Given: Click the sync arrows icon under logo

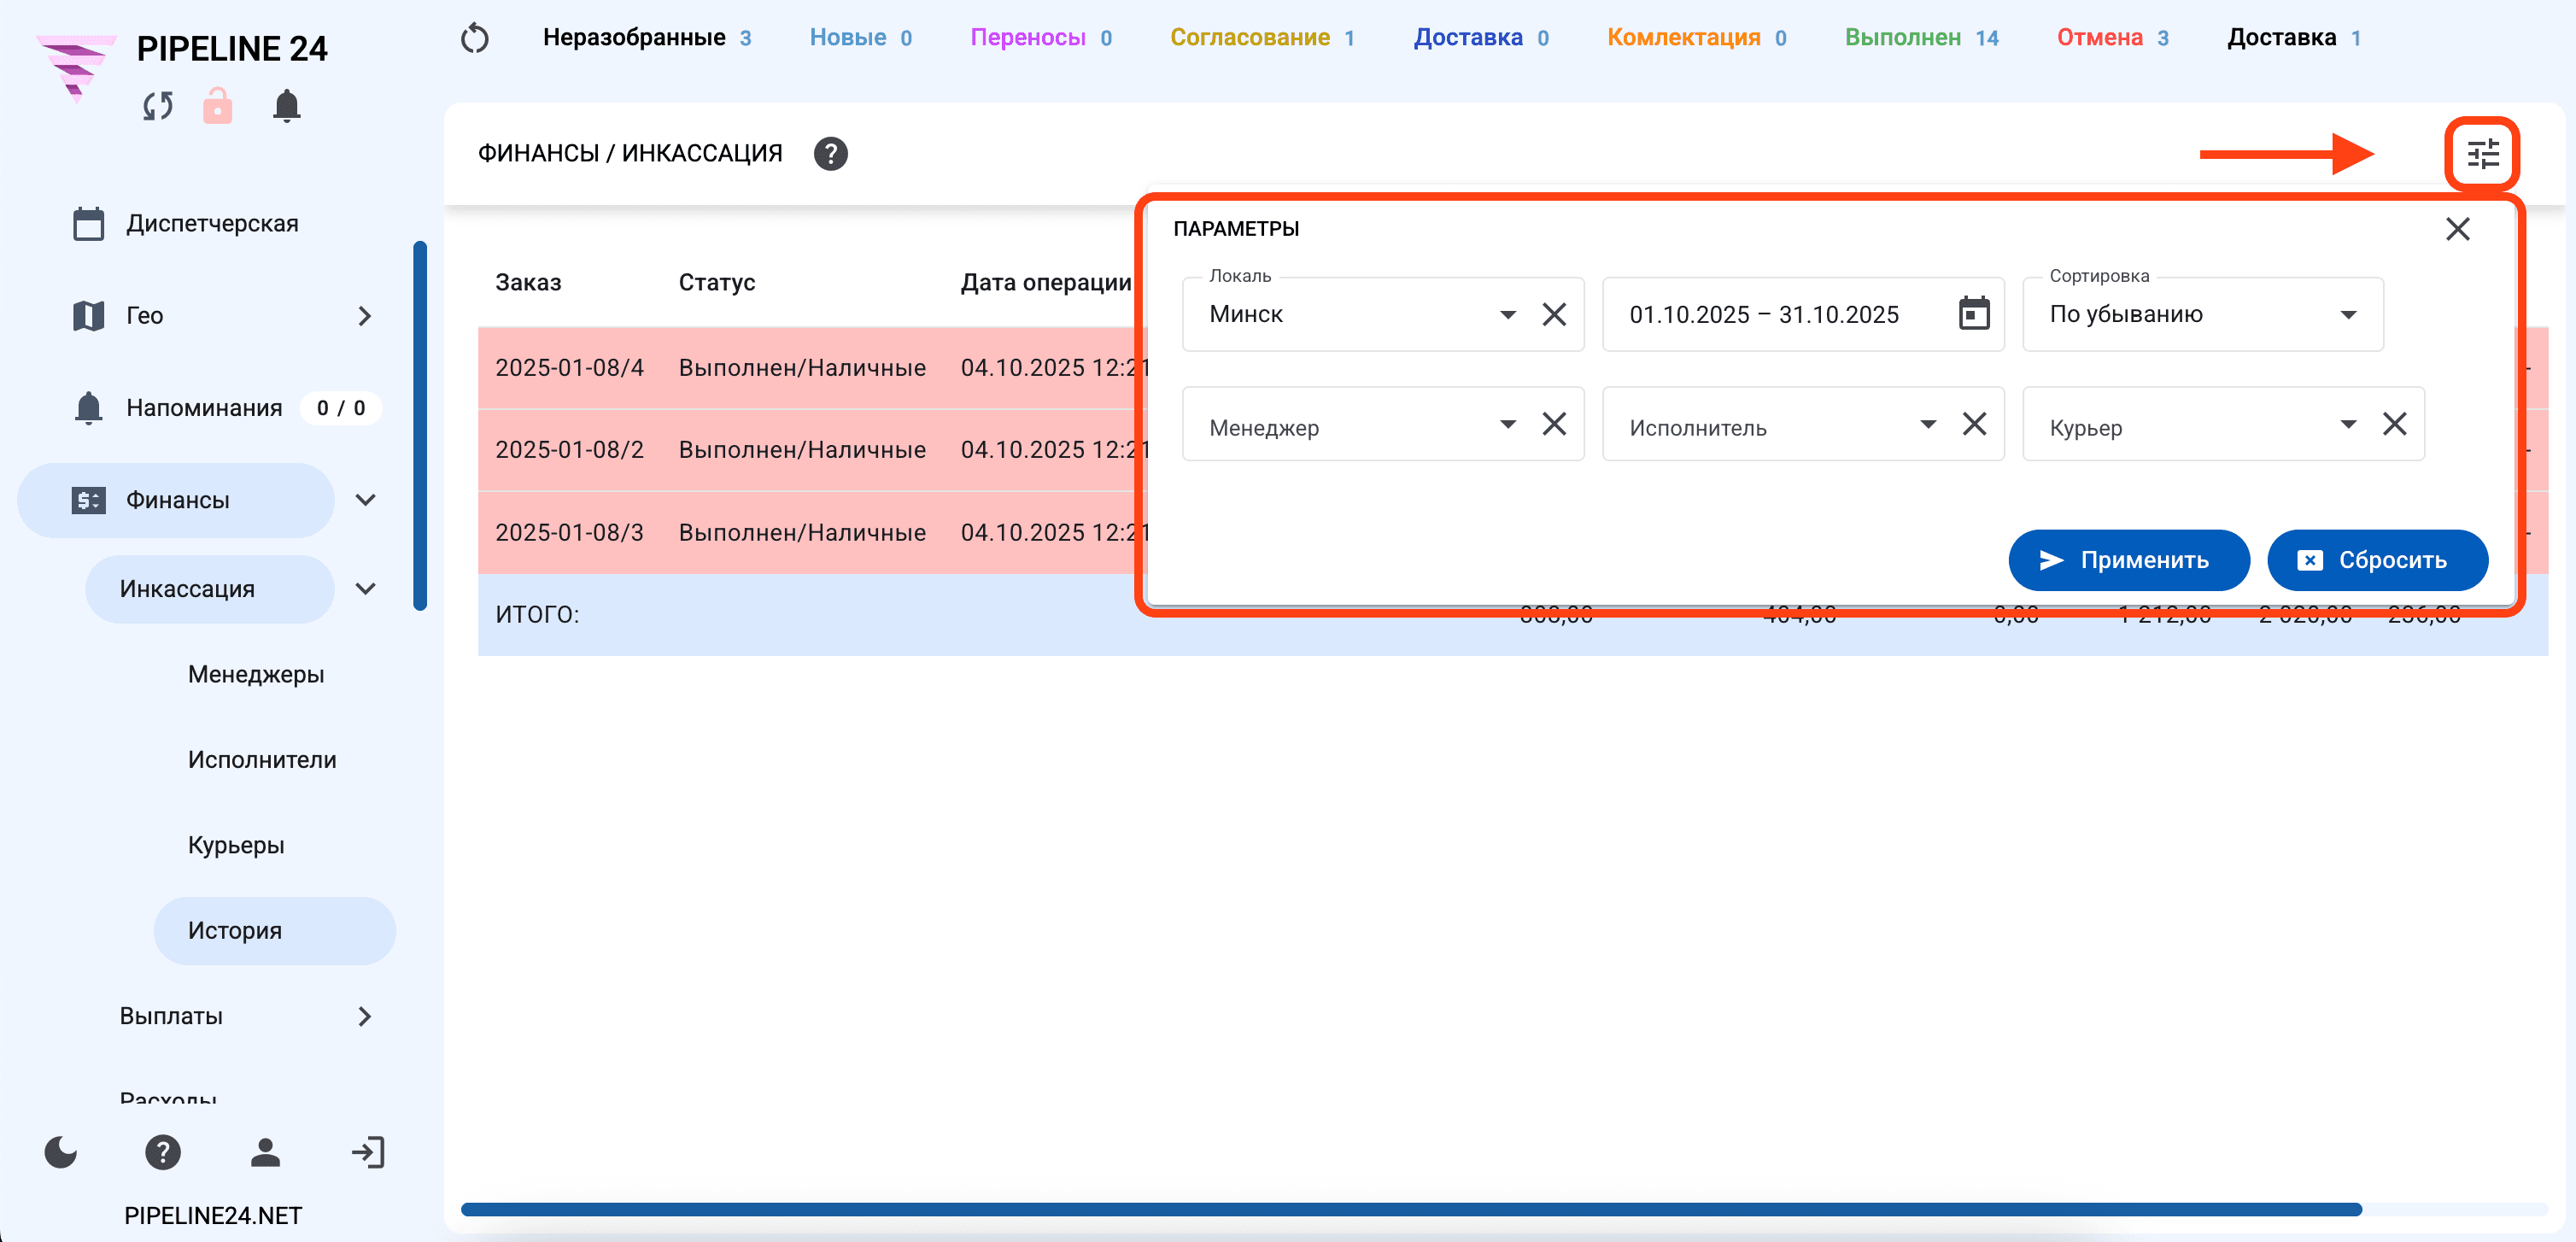Looking at the screenshot, I should pyautogui.click(x=158, y=106).
